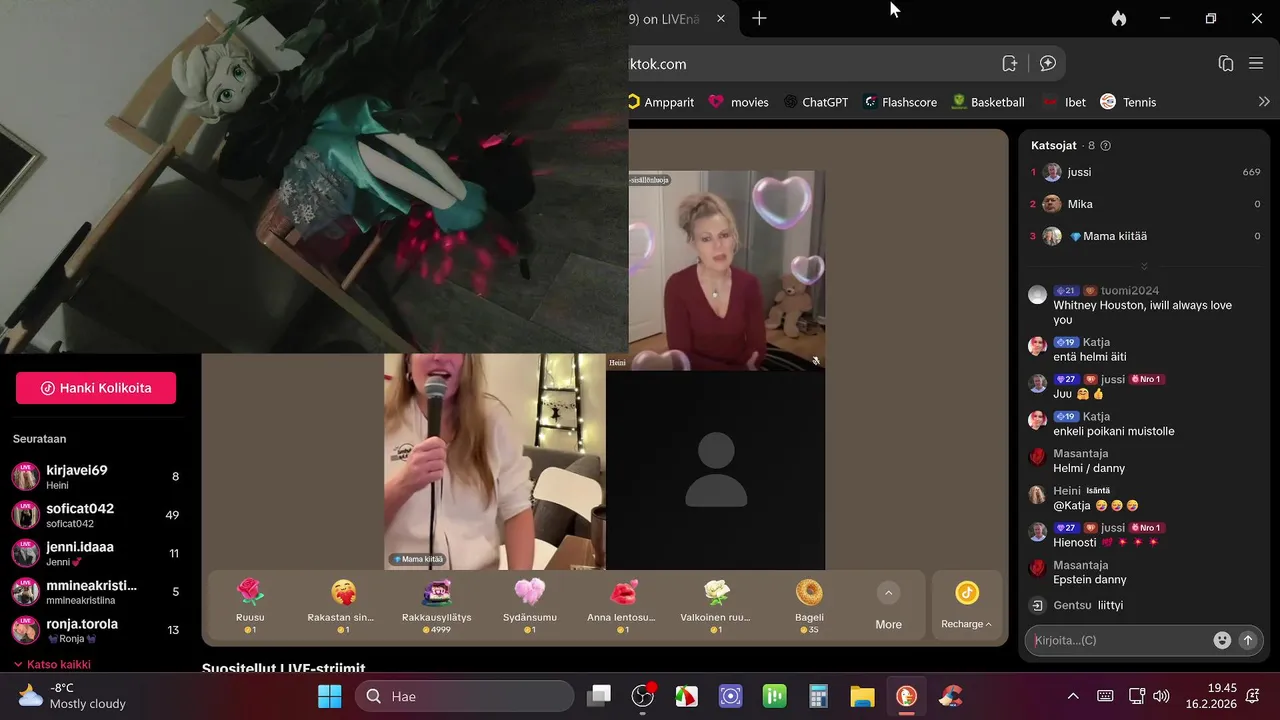The image size is (1280, 720).
Task: Open the AI chat icon in address bar
Action: [1048, 63]
